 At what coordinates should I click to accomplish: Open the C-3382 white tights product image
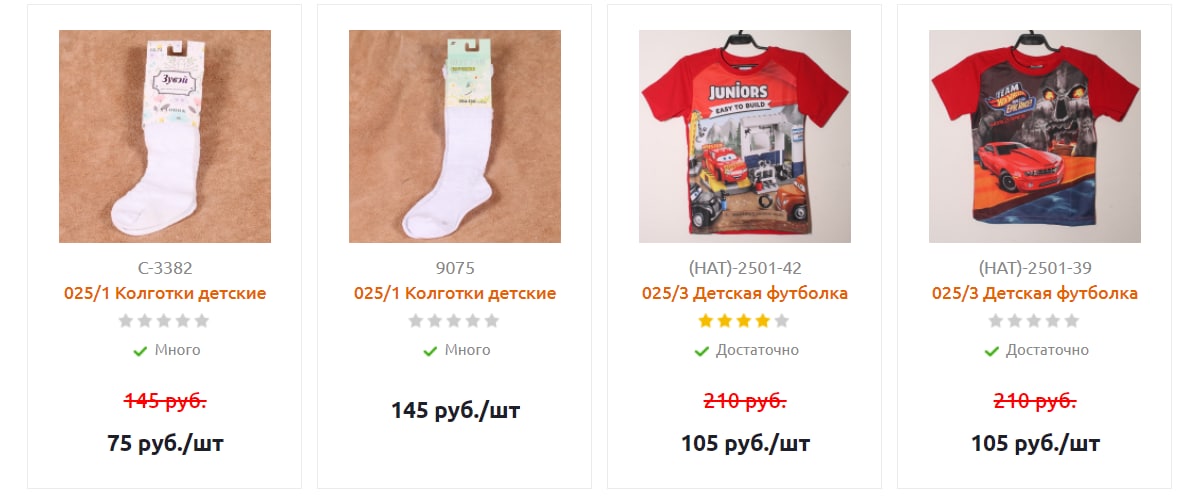point(165,136)
